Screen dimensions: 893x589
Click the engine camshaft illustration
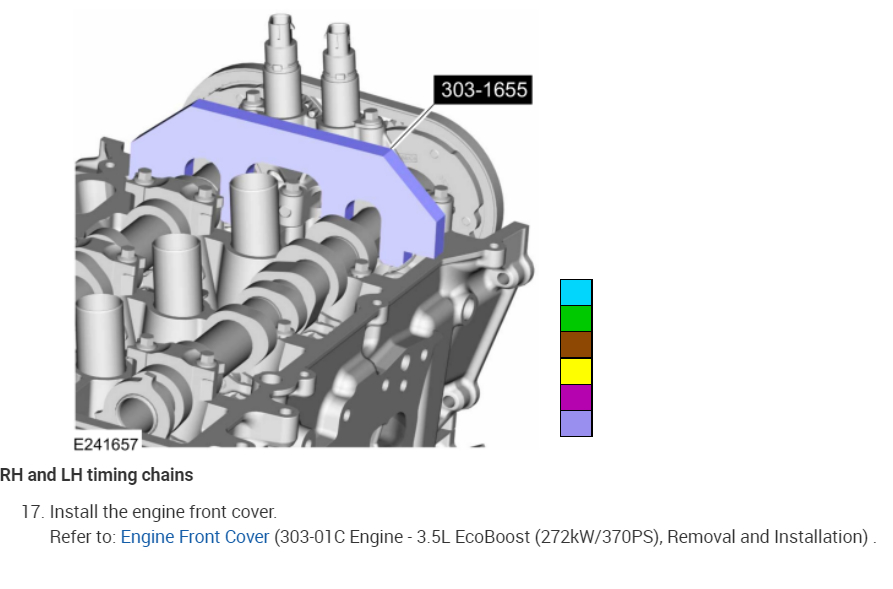tap(305, 231)
